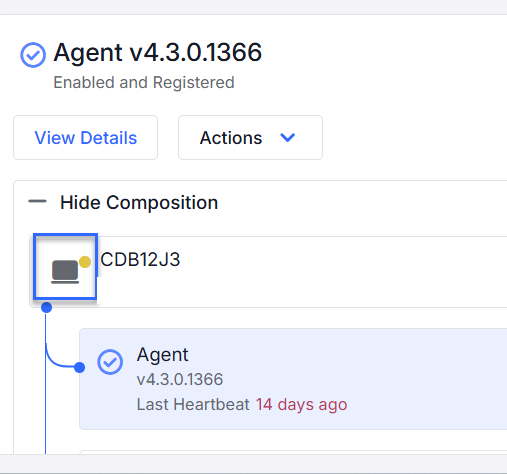Screen dimensions: 507x474
Task: Click the Agent v4.3.0.1366 page title
Action: click(x=158, y=53)
